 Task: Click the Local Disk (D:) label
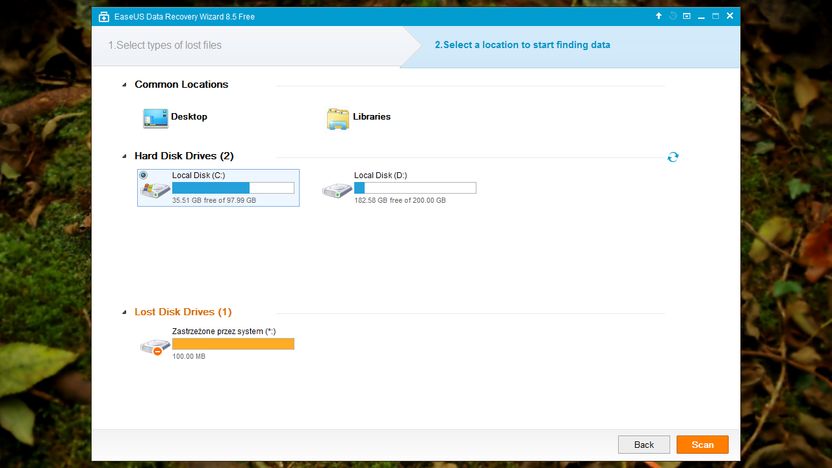point(380,175)
